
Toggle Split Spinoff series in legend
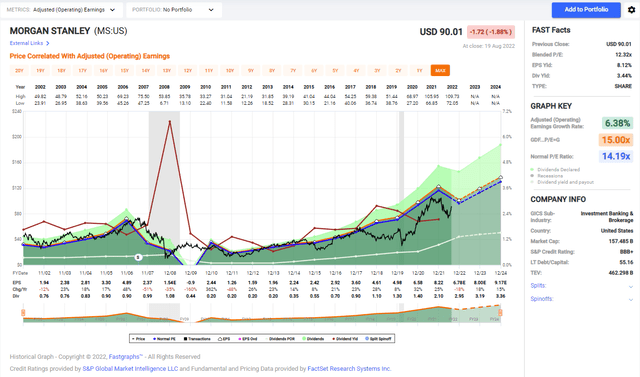coord(378,339)
